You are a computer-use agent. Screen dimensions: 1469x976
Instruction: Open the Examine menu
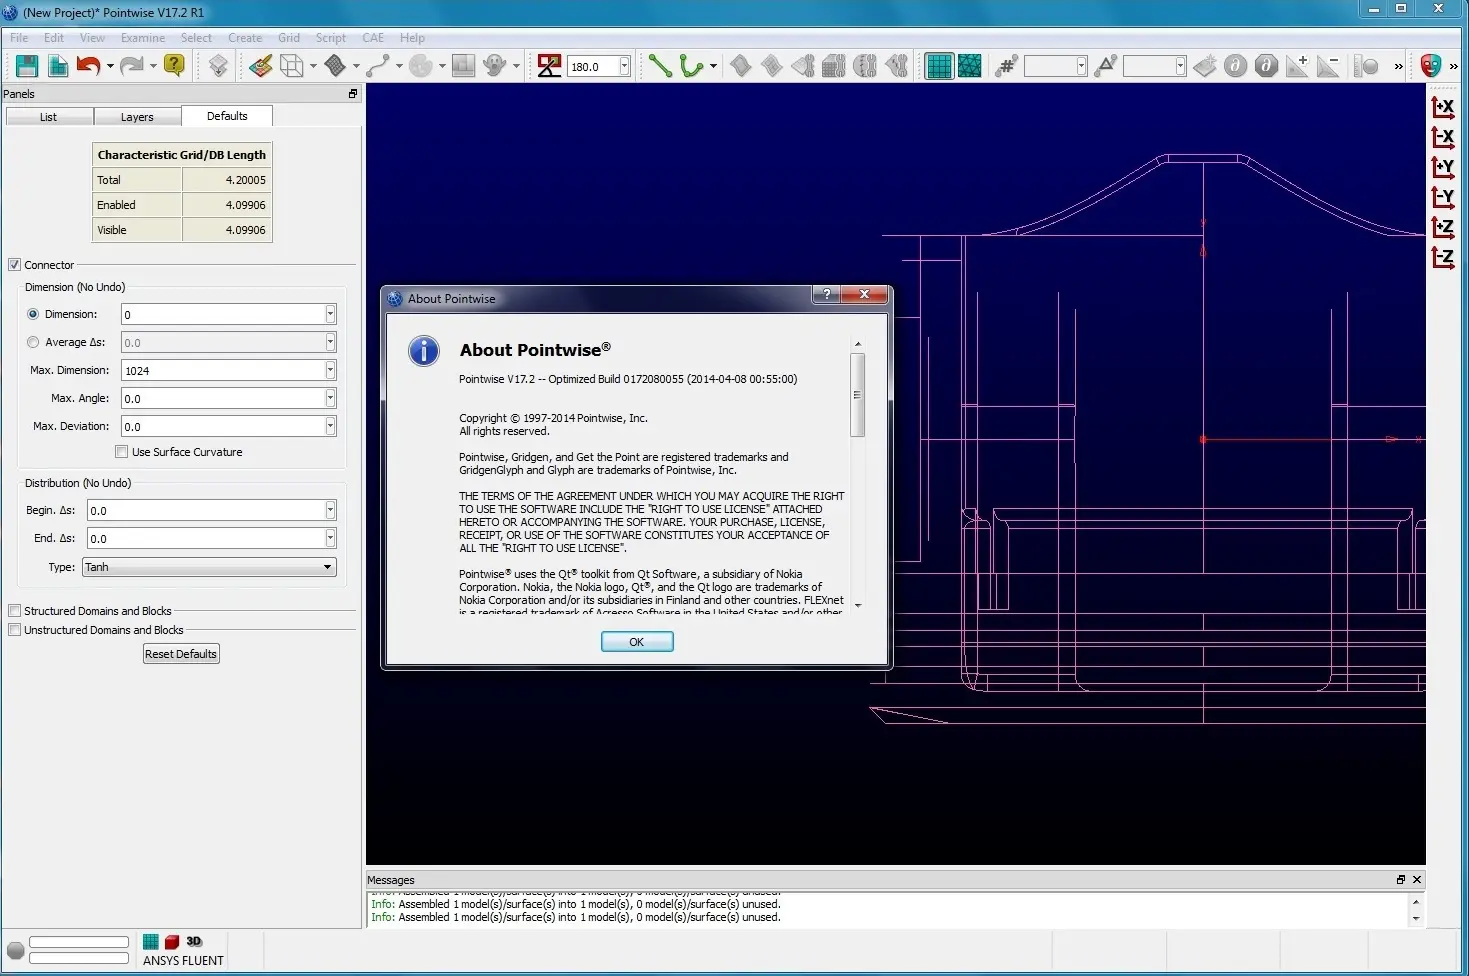pos(143,38)
